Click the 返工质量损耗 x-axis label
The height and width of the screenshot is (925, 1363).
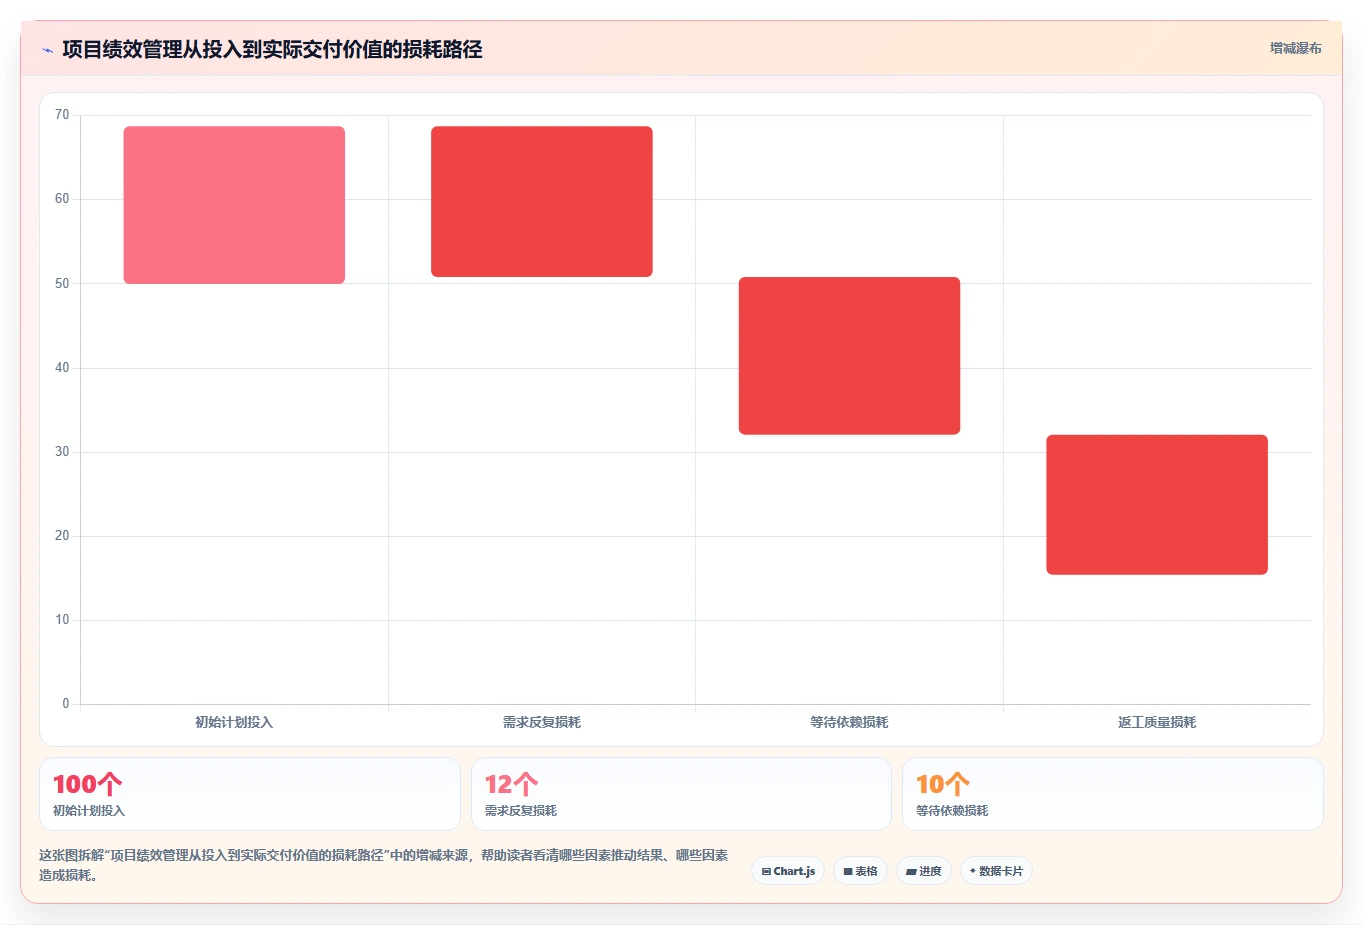(1157, 722)
